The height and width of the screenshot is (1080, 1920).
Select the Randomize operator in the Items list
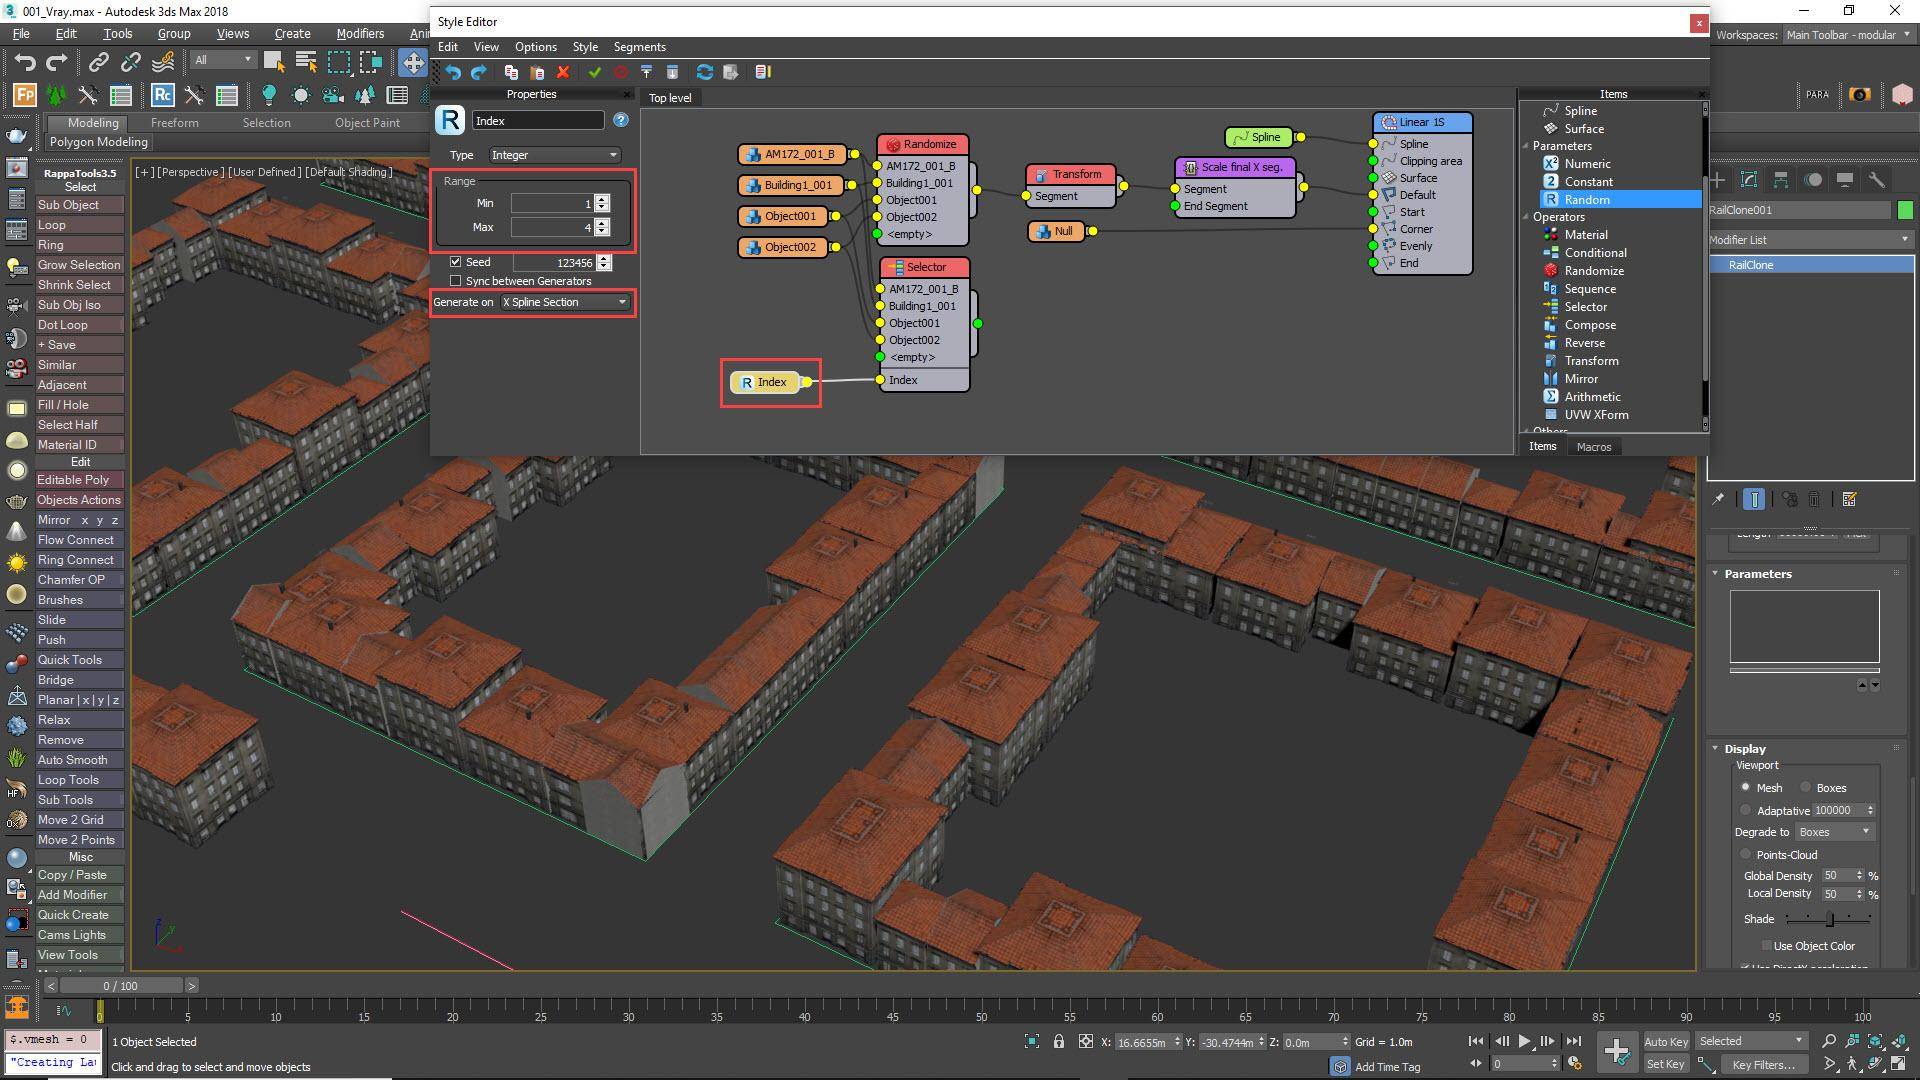tap(1592, 270)
